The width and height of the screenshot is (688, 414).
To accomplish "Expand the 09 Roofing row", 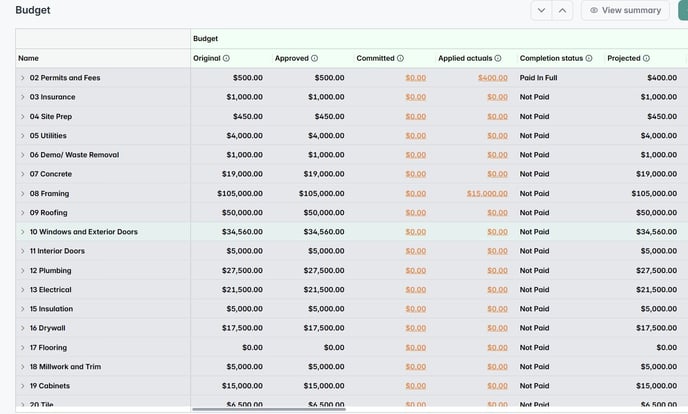I will pyautogui.click(x=22, y=213).
